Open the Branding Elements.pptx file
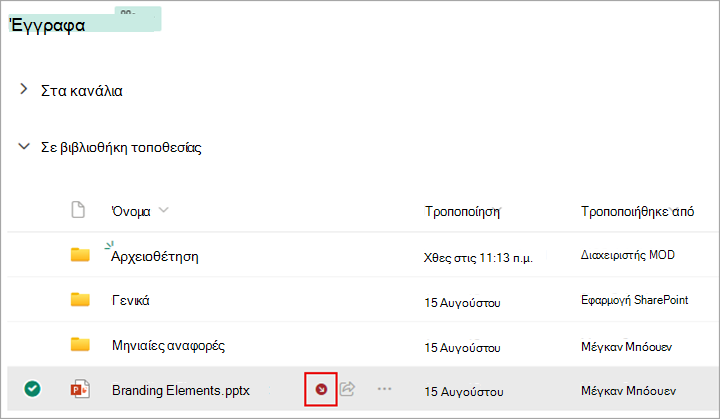 [181, 391]
